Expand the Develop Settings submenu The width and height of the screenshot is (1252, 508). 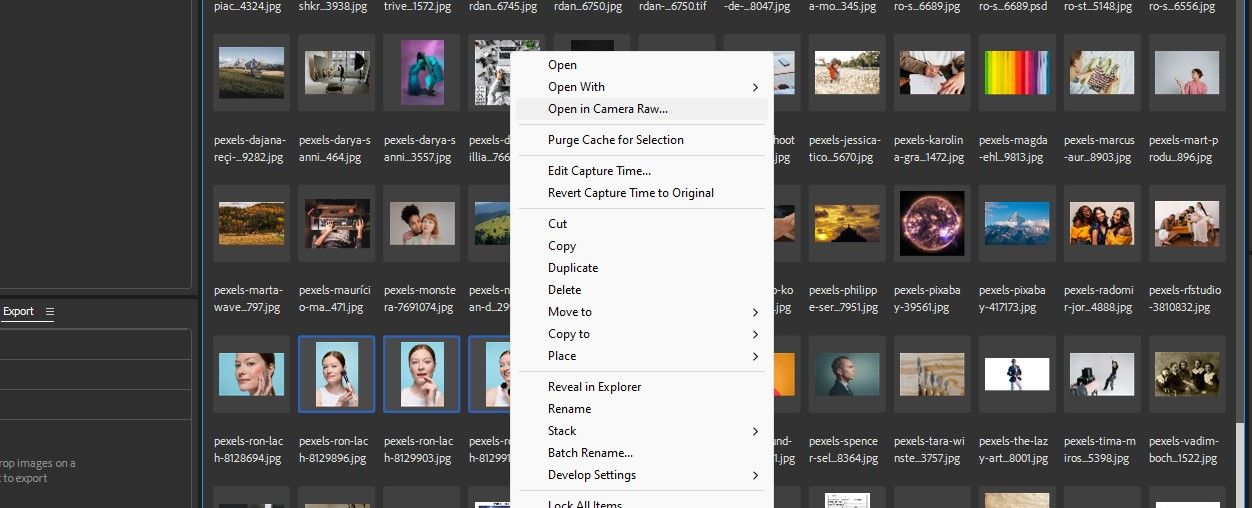tap(642, 475)
